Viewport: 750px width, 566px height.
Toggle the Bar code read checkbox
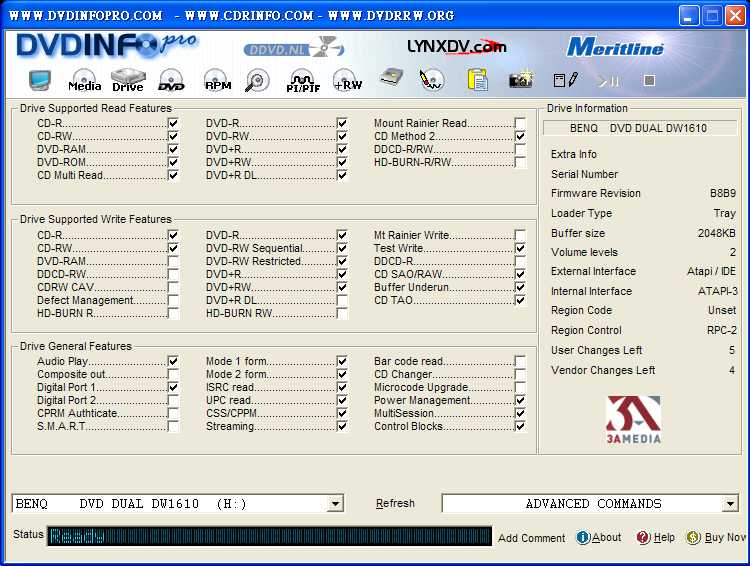tap(520, 361)
